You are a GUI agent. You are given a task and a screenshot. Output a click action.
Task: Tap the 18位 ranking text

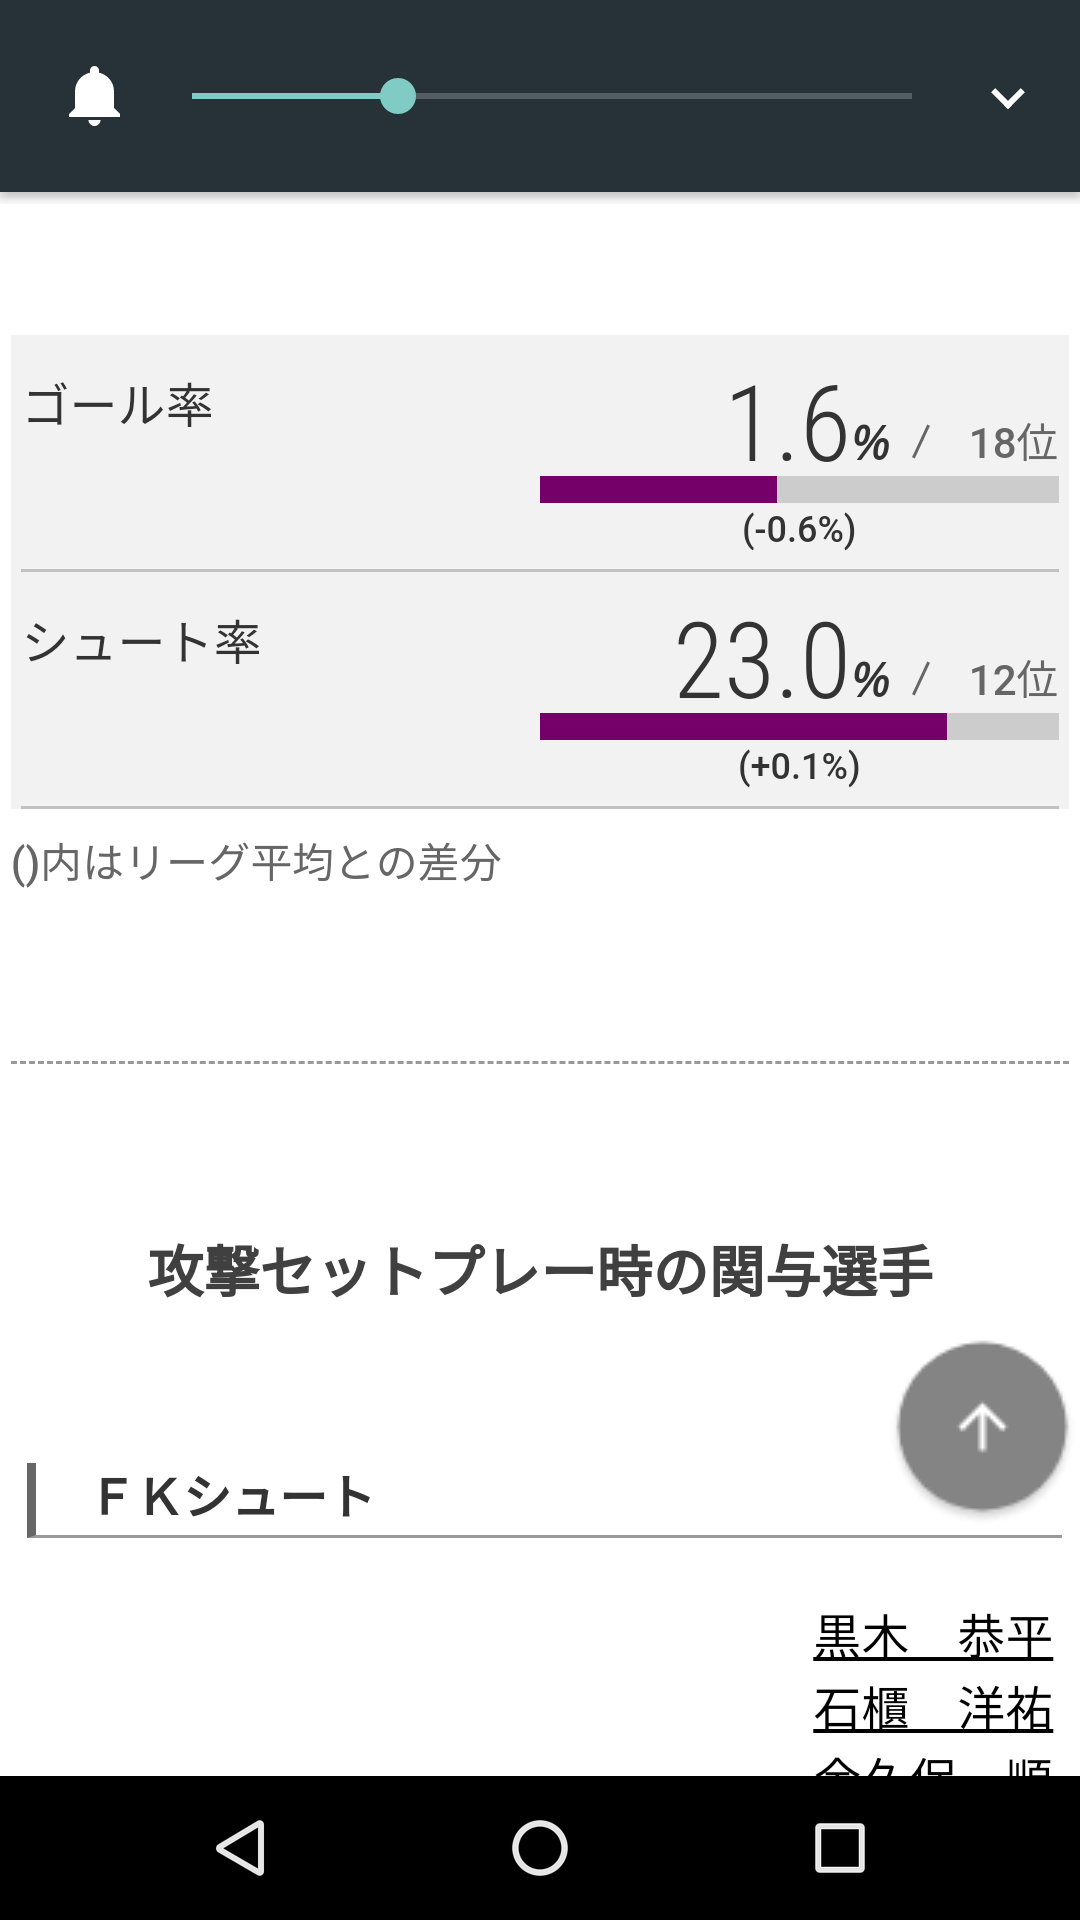1012,442
